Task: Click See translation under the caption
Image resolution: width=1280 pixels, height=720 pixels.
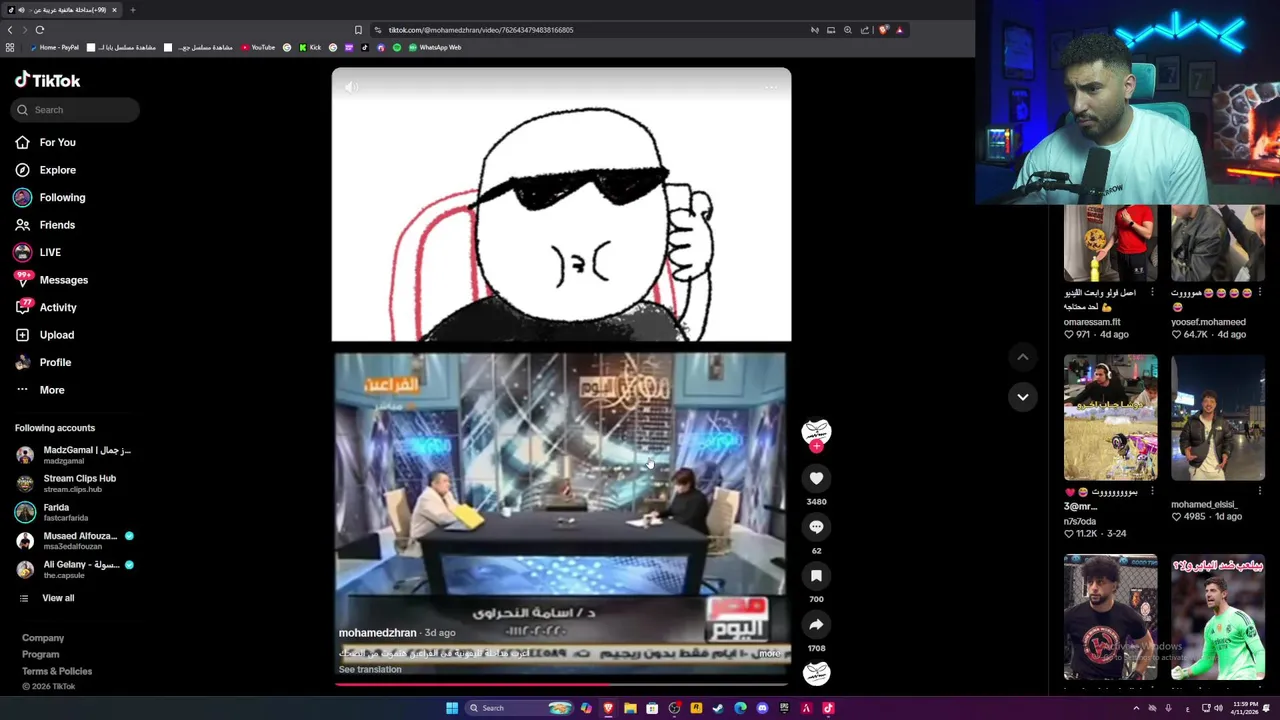Action: click(370, 670)
